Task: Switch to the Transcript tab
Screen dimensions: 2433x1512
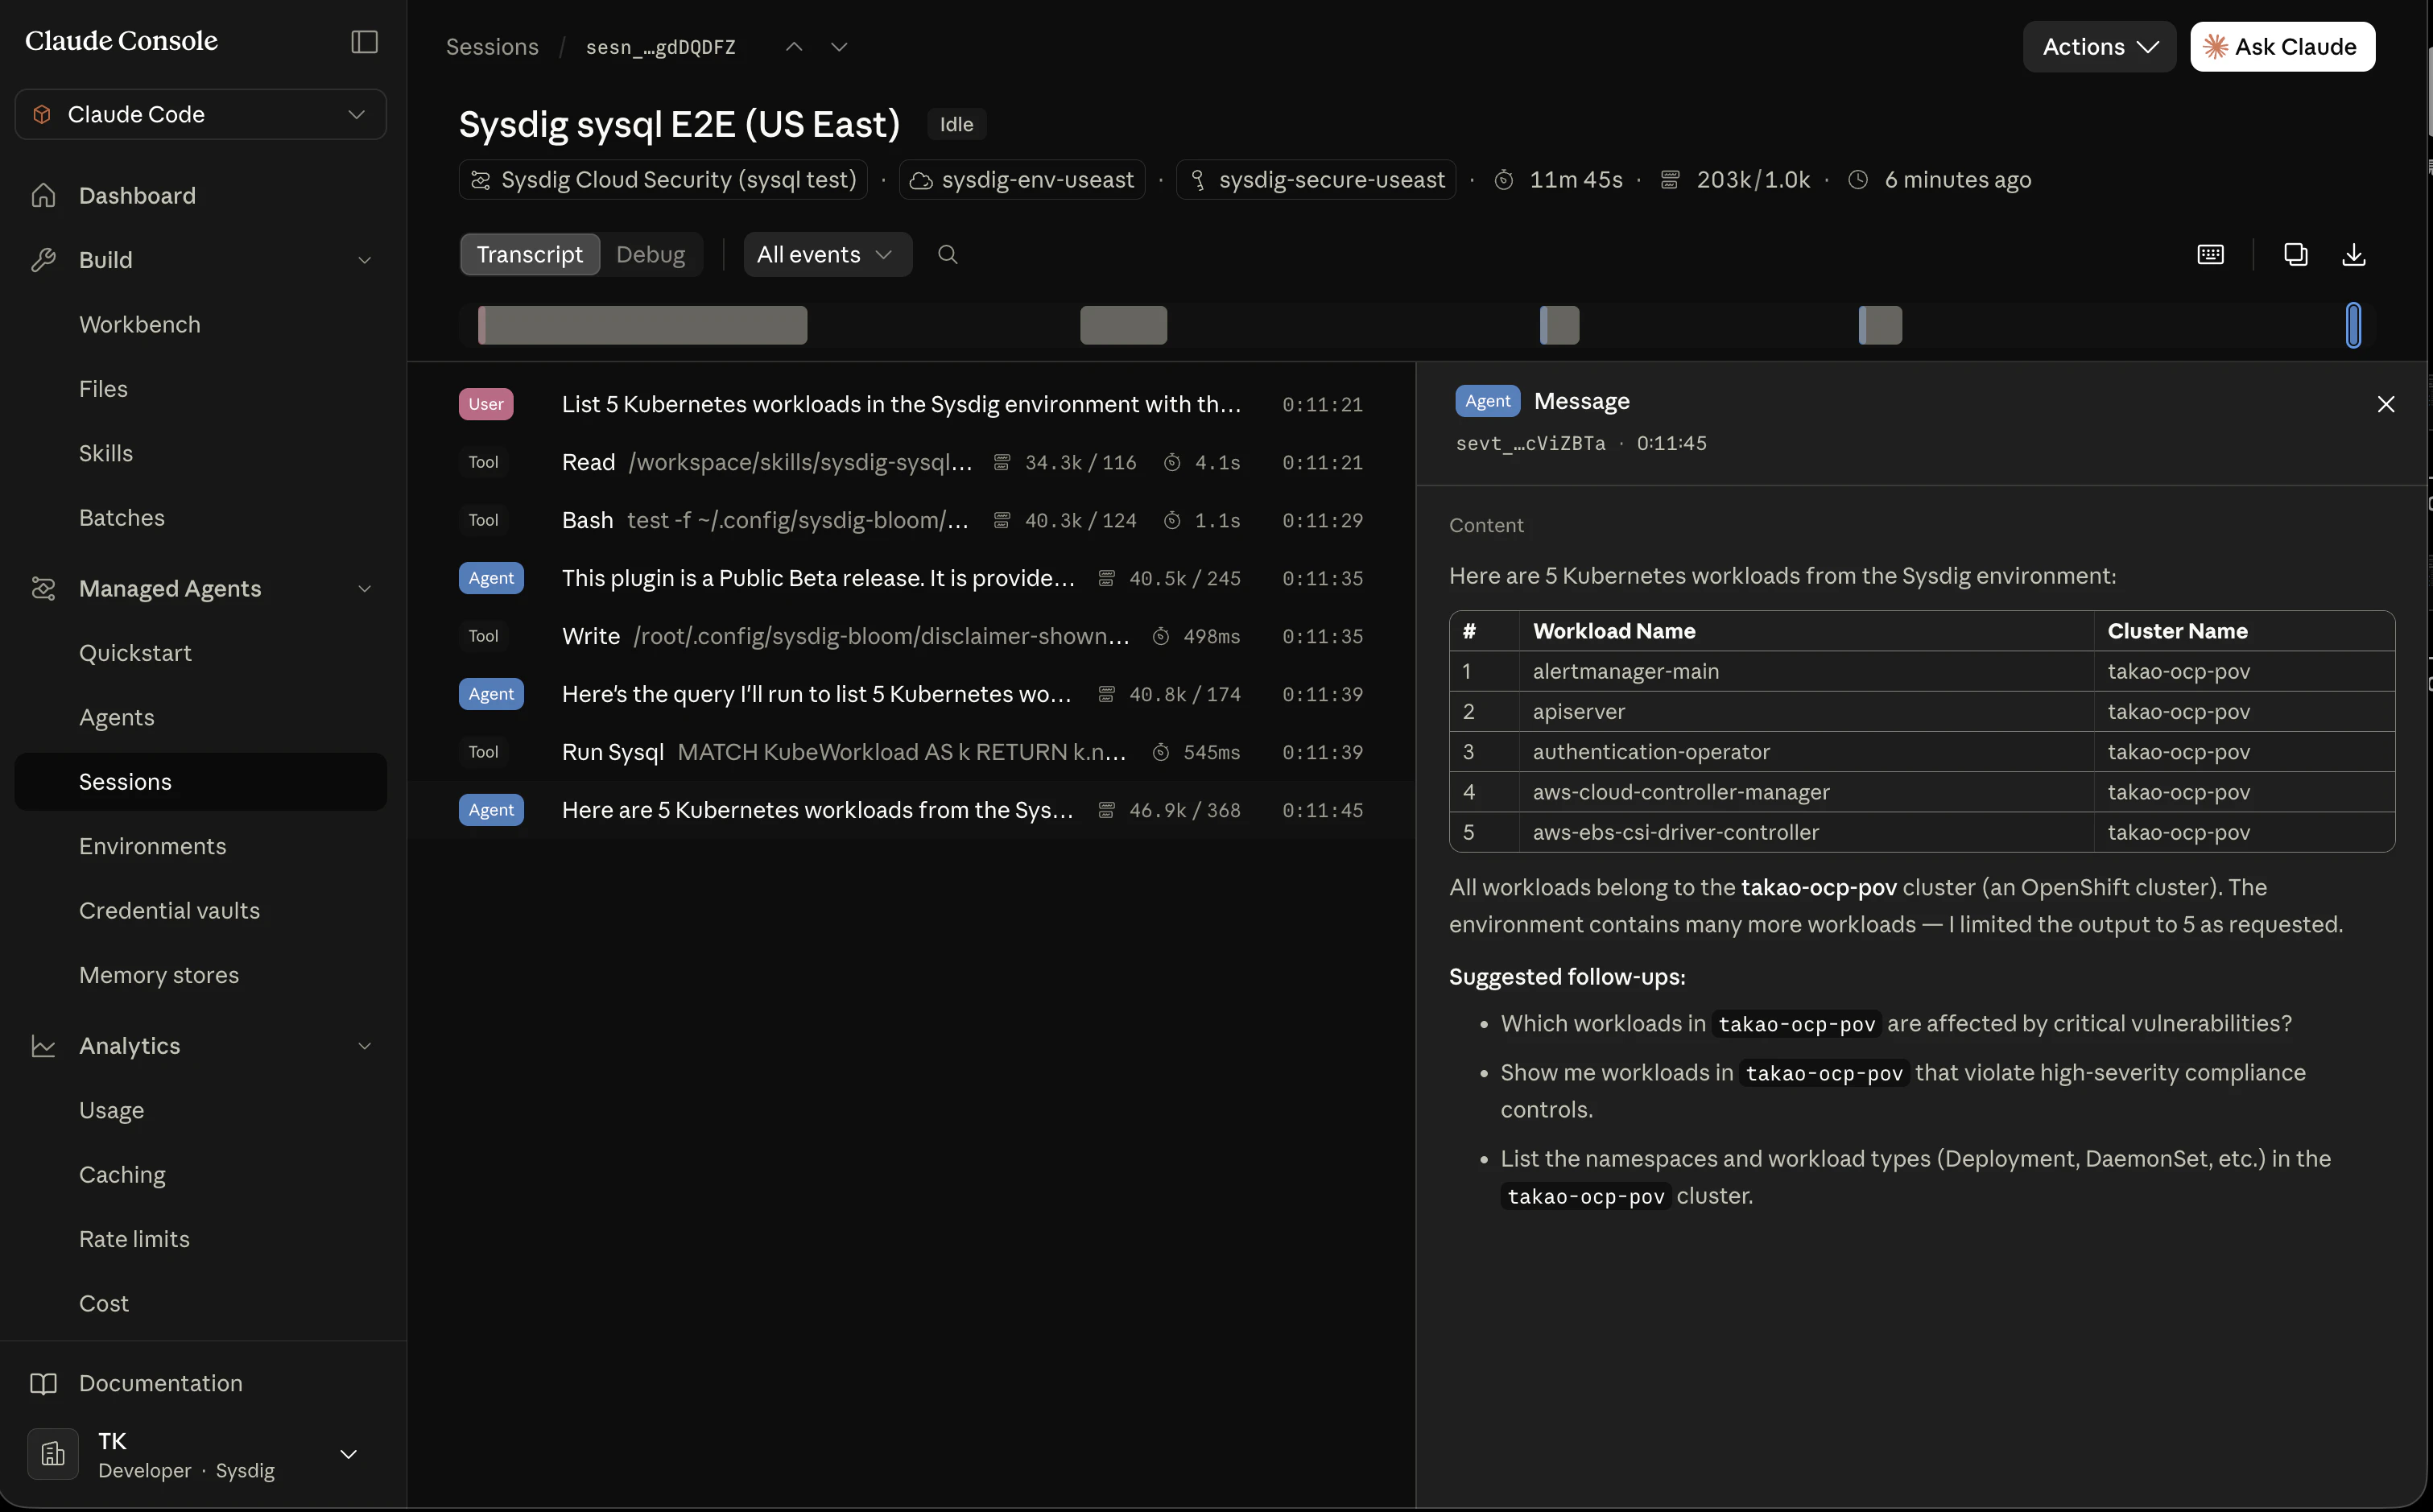Action: coord(530,254)
